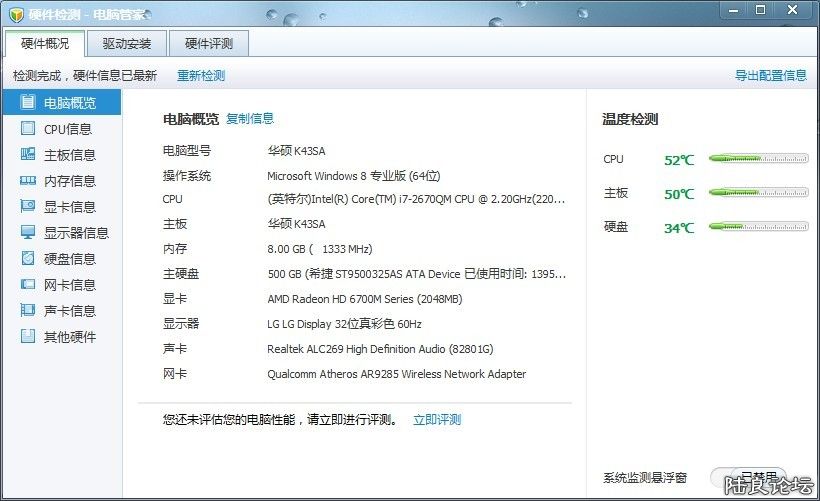Viewport: 820px width, 501px height.
Task: Open the CPU信息 sidebar icon
Action: [x=28, y=129]
